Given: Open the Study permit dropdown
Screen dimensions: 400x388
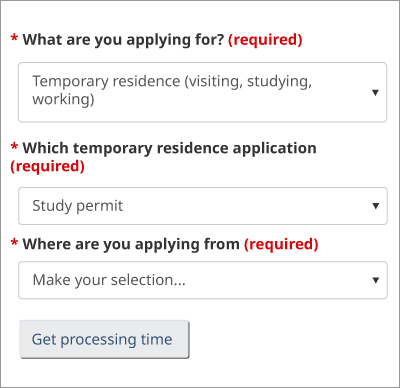Looking at the screenshot, I should pyautogui.click(x=203, y=206).
